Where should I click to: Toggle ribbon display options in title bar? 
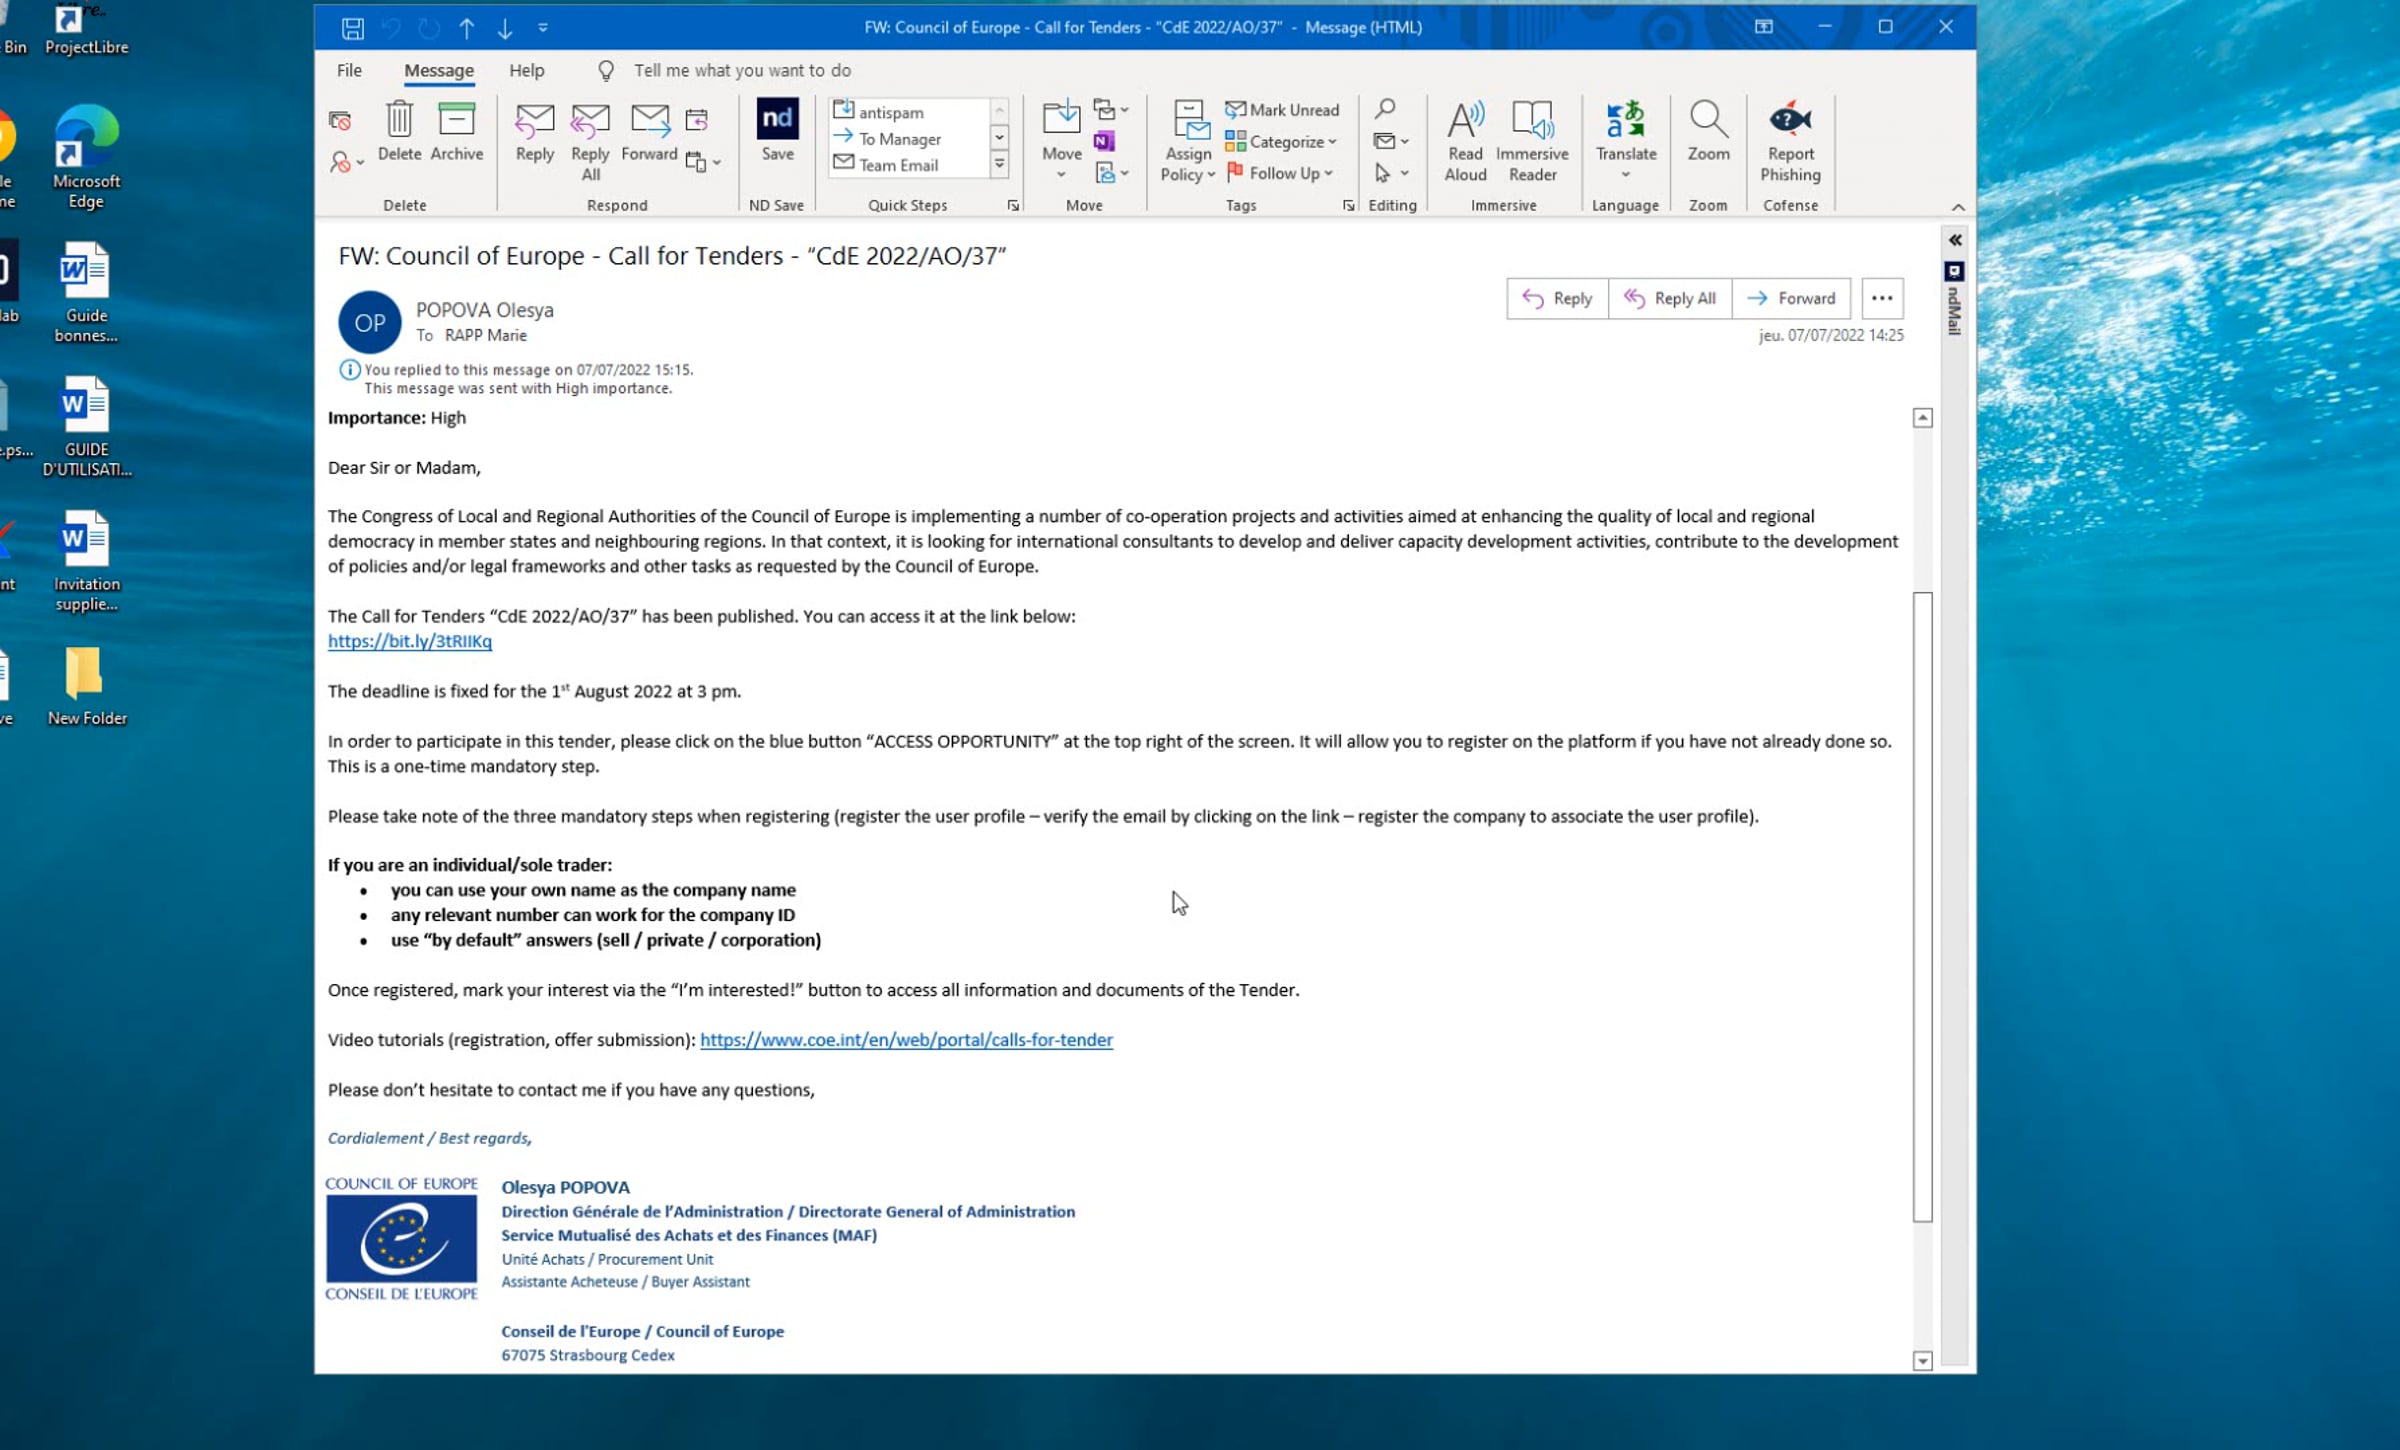pyautogui.click(x=1764, y=27)
